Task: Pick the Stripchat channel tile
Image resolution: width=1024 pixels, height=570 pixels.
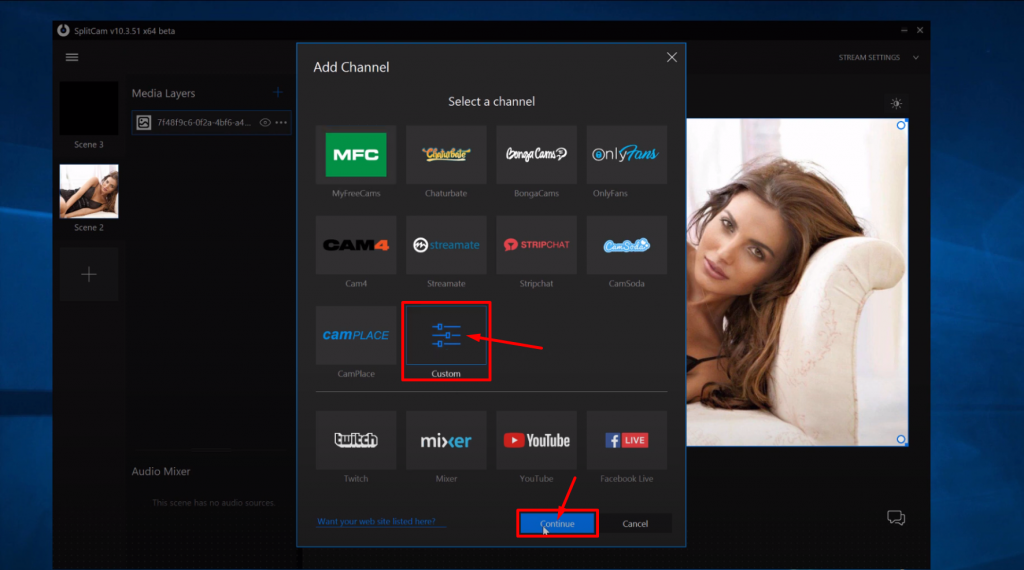Action: pyautogui.click(x=536, y=245)
